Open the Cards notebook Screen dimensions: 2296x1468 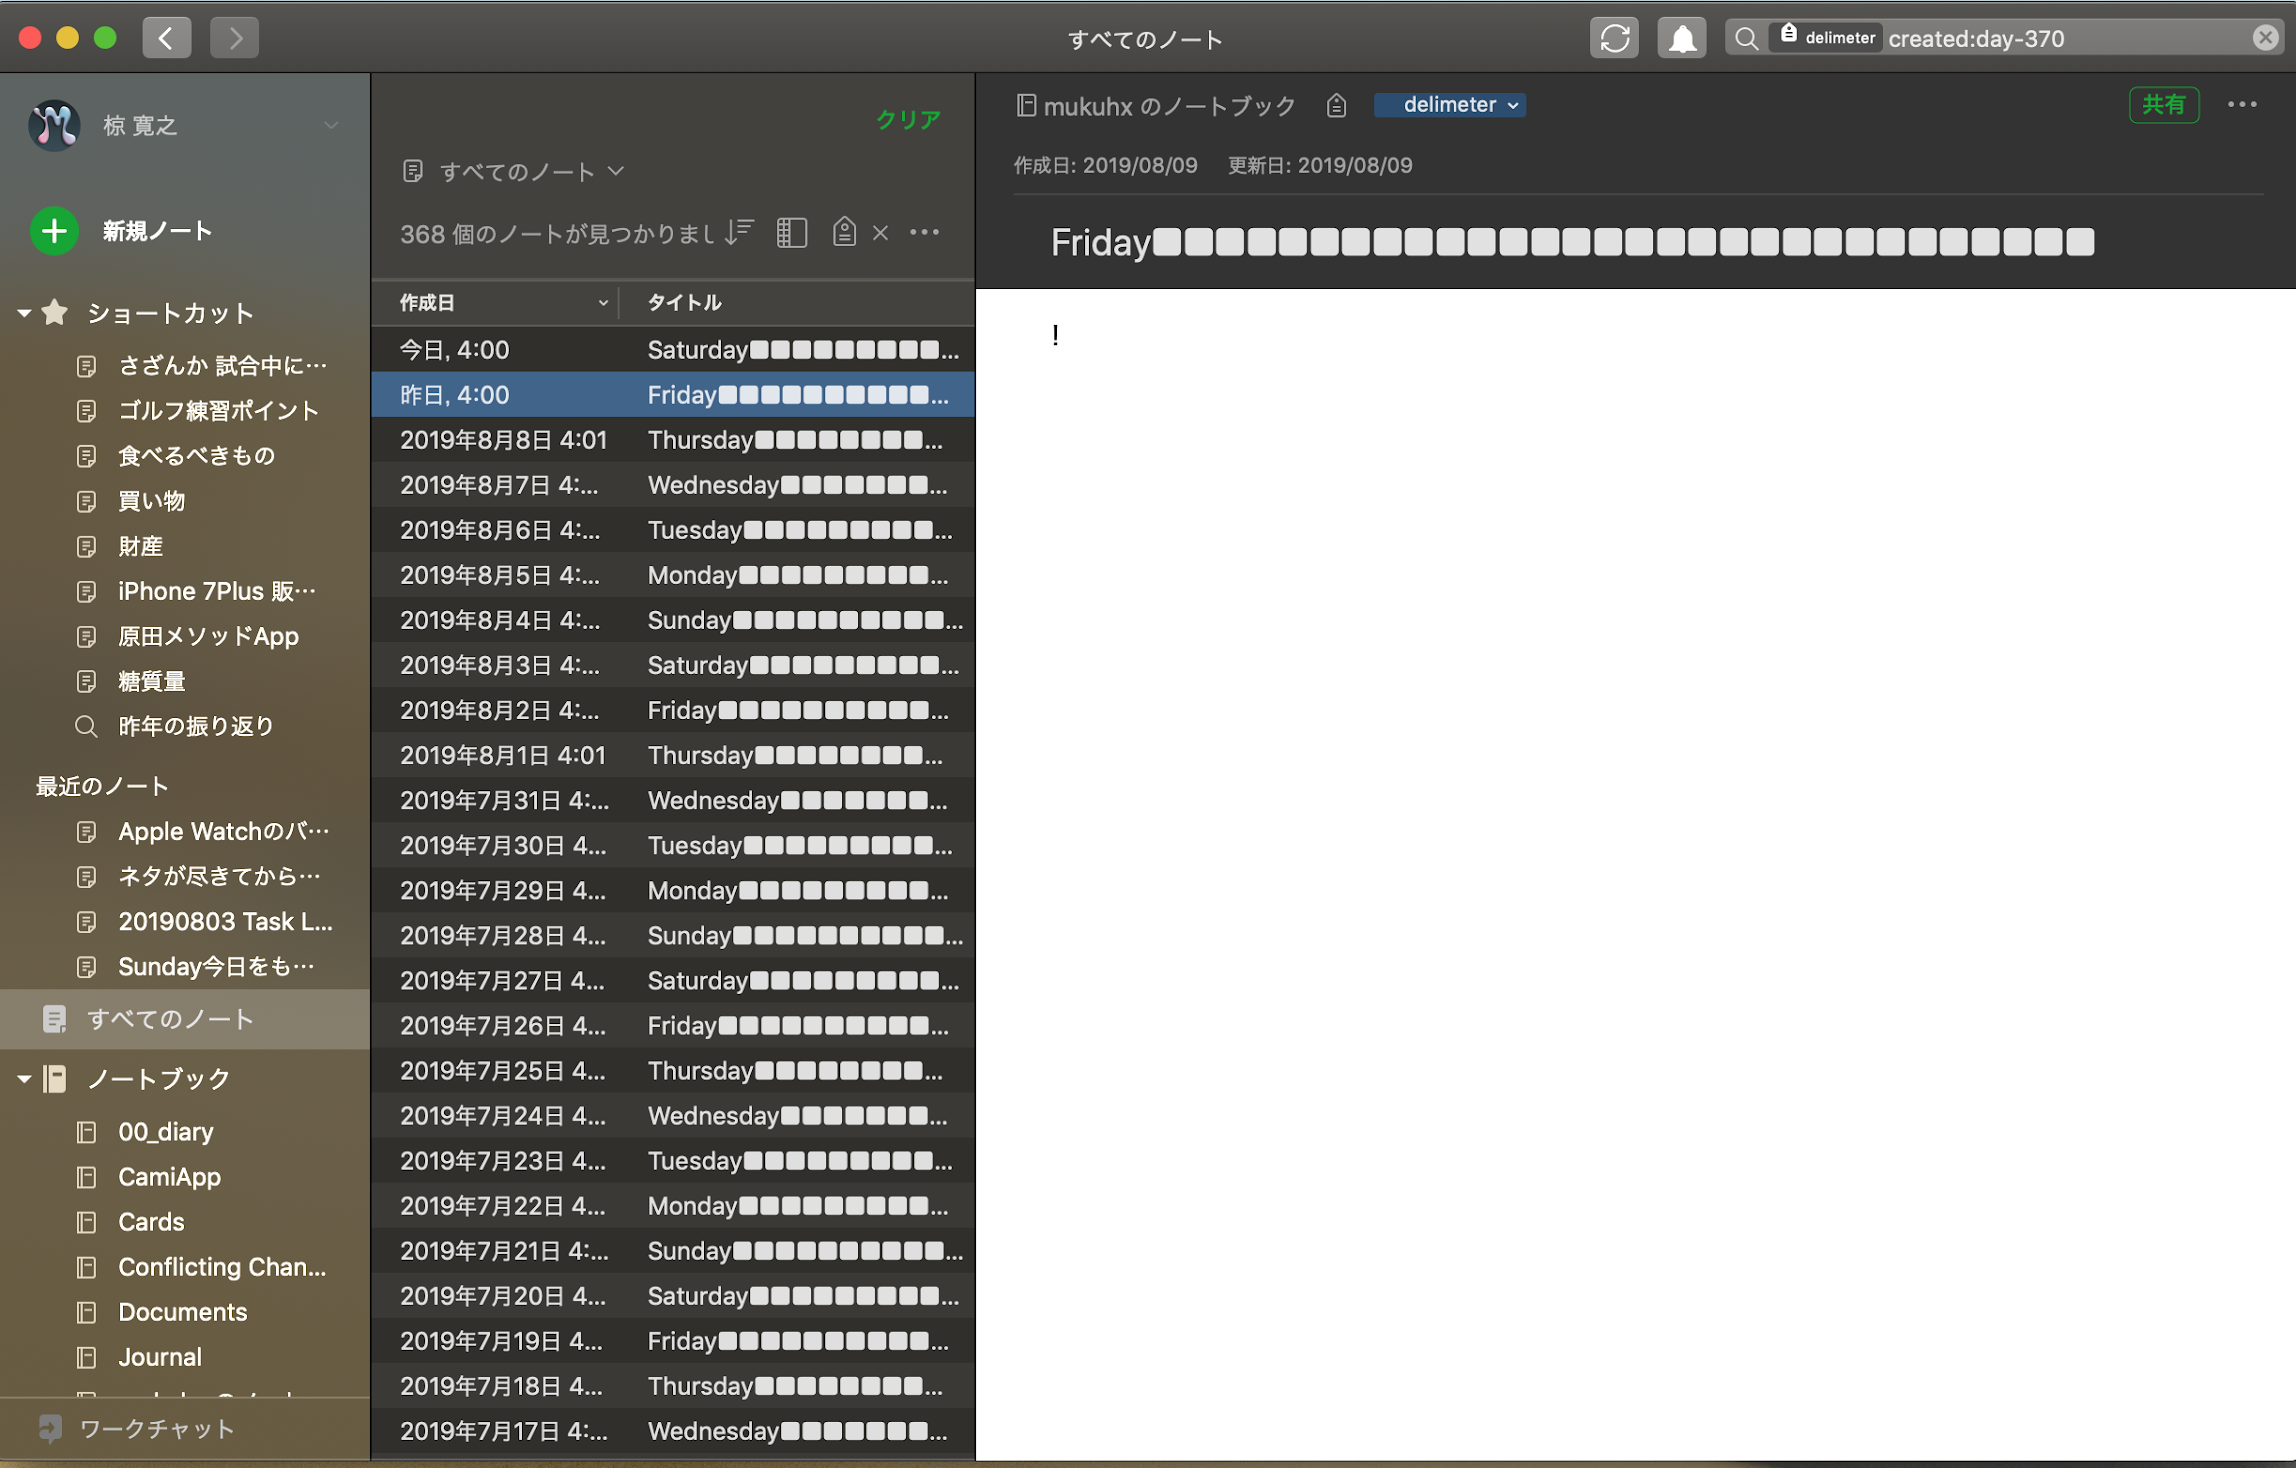point(151,1221)
